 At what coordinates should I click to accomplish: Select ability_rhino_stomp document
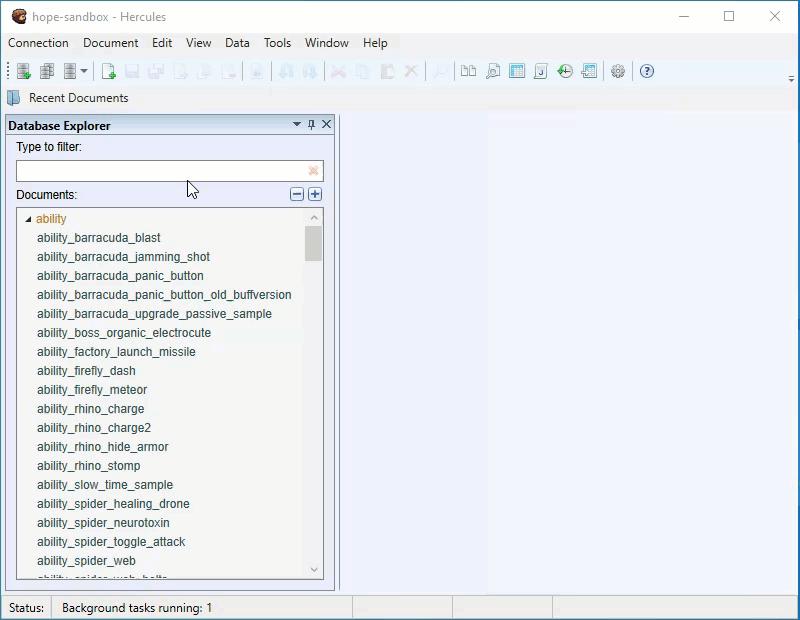pos(88,465)
